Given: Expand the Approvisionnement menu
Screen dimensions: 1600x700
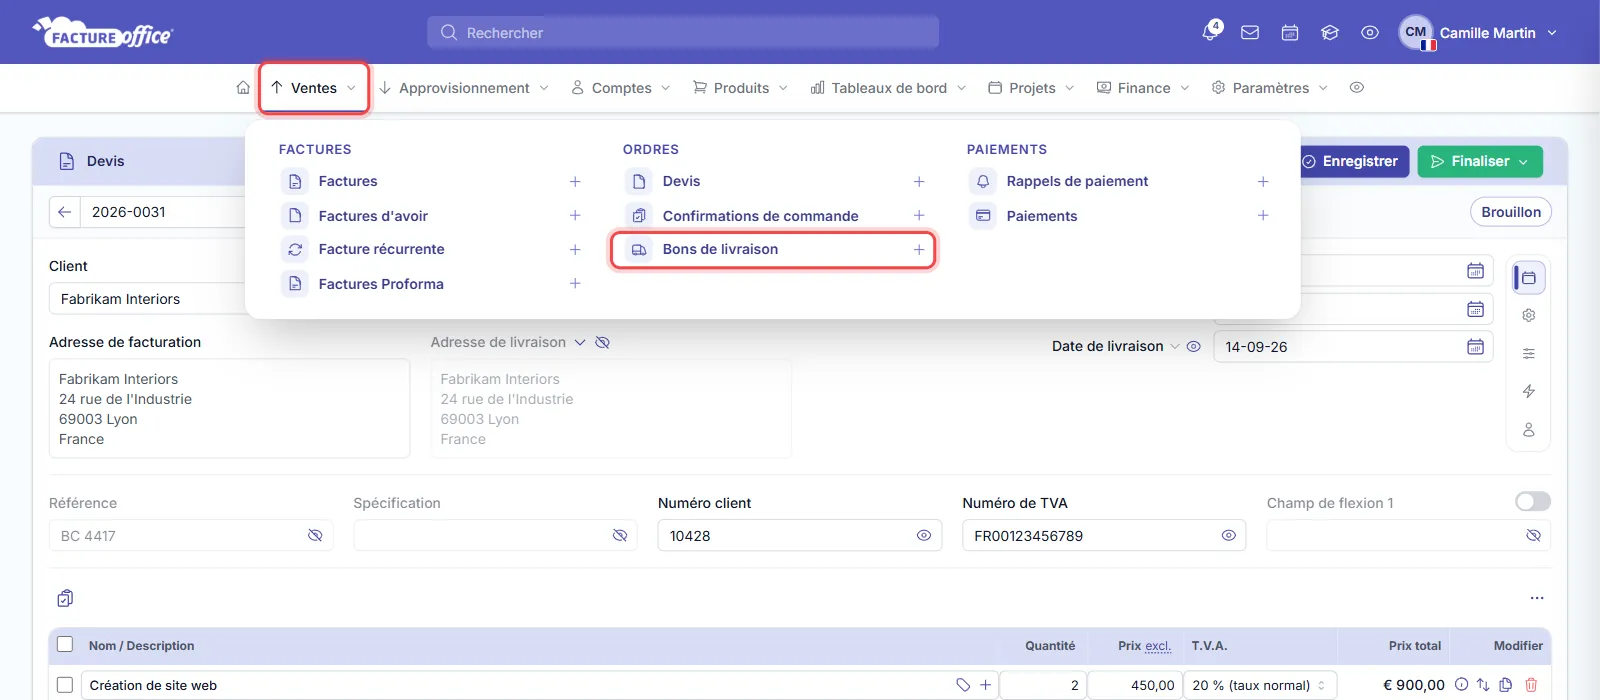Looking at the screenshot, I should pos(464,88).
